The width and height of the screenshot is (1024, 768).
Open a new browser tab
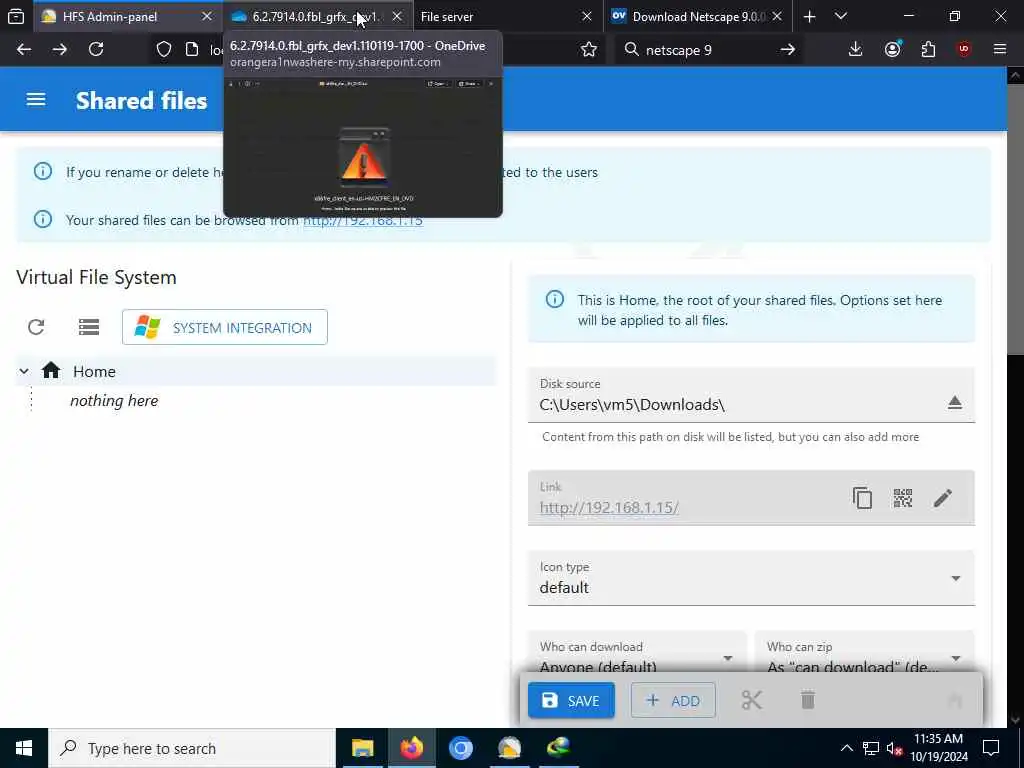tap(809, 16)
